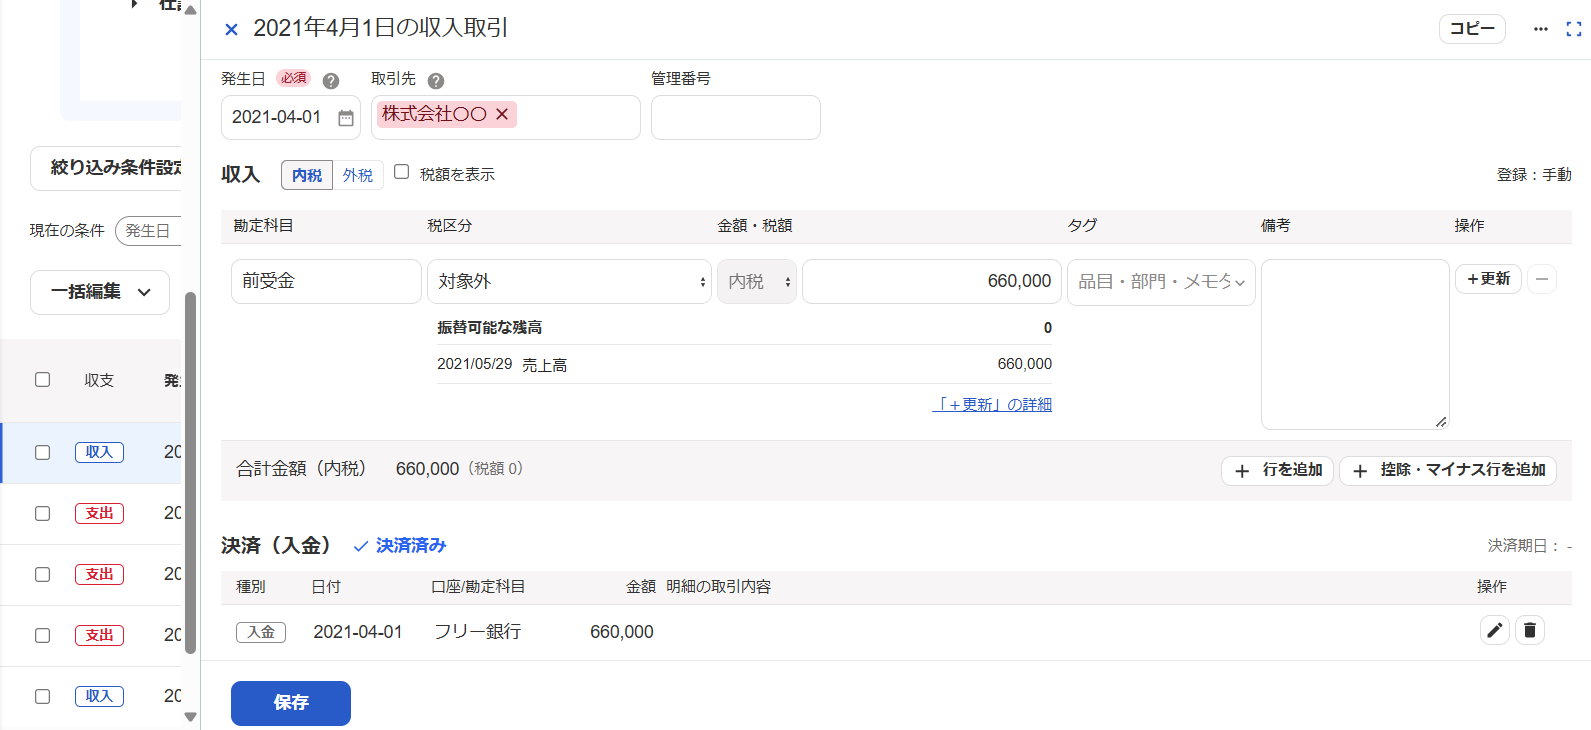Click the 管理番号 input field
1591x730 pixels.
(x=736, y=118)
